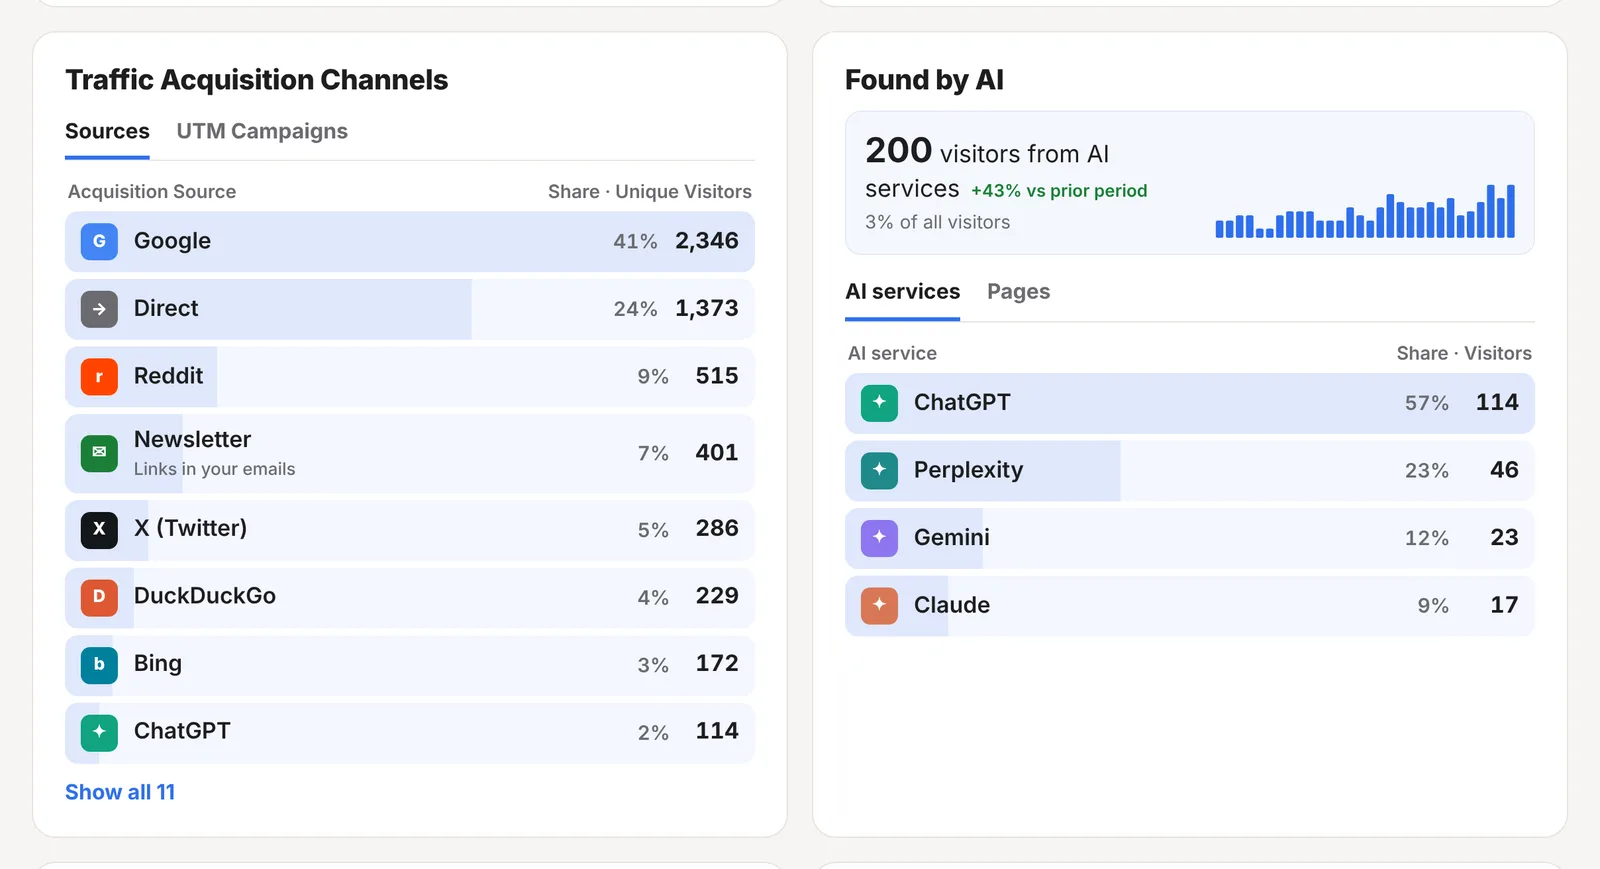Image resolution: width=1600 pixels, height=869 pixels.
Task: Click the X (Twitter) icon
Action: click(99, 529)
